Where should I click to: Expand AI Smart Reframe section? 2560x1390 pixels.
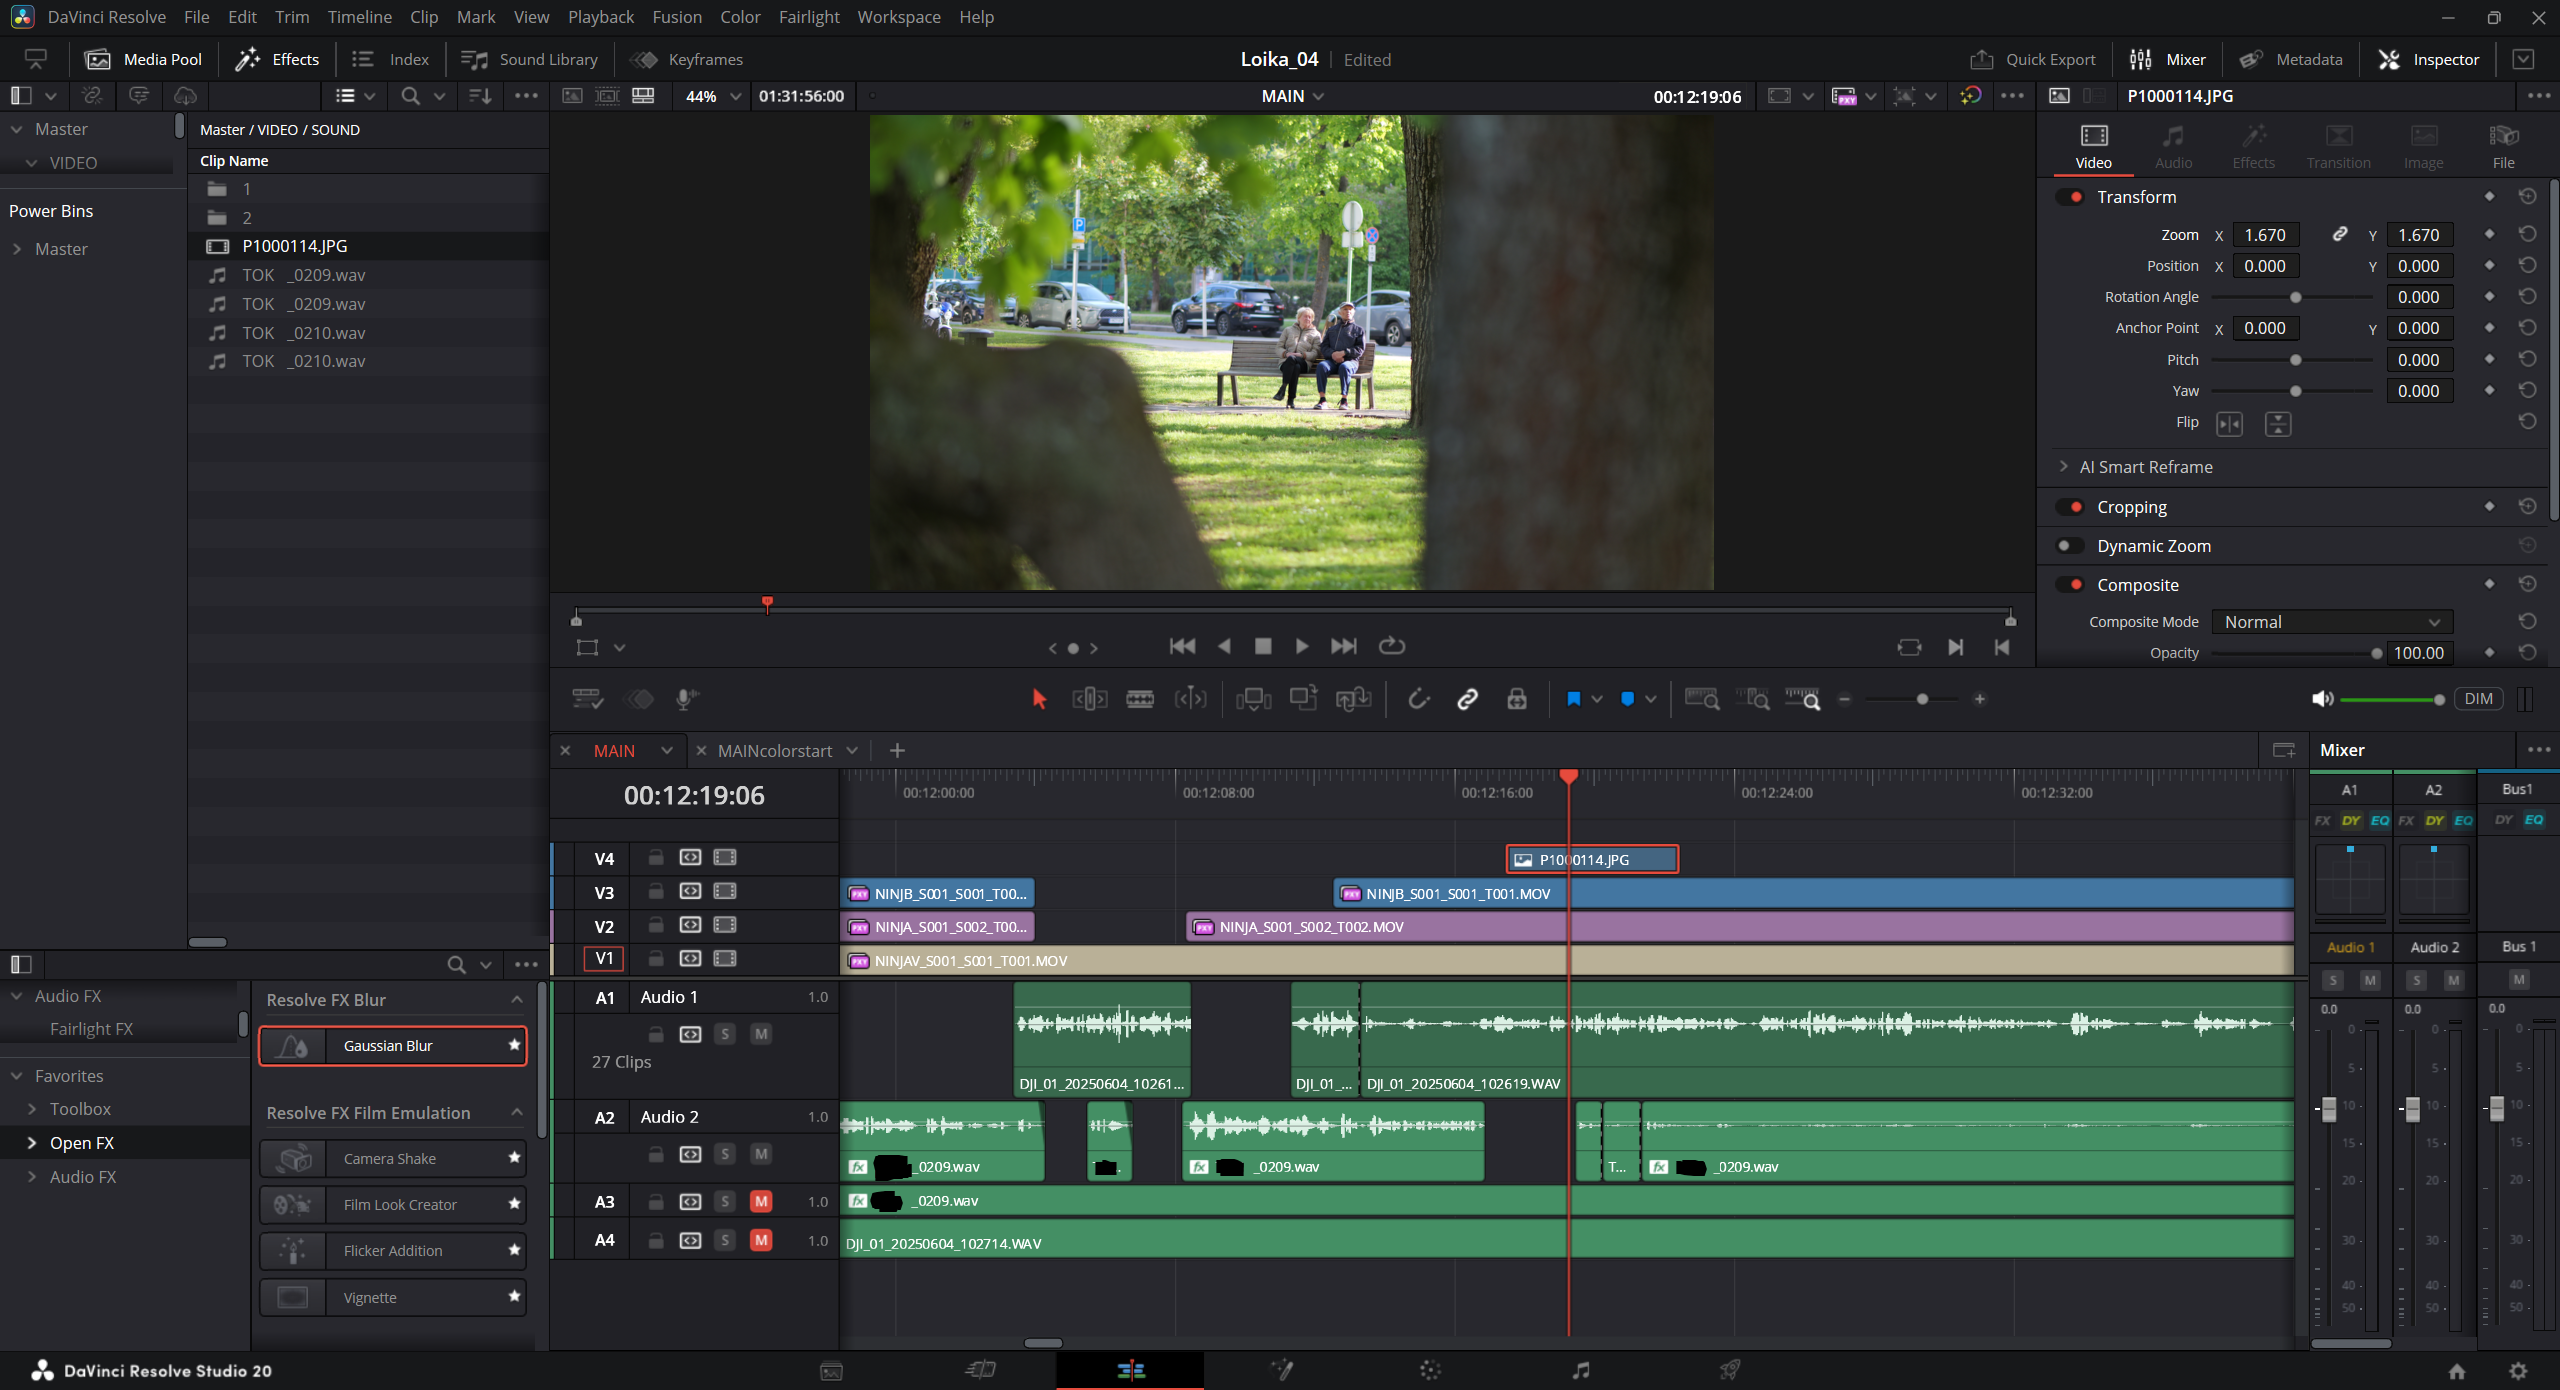[2063, 467]
